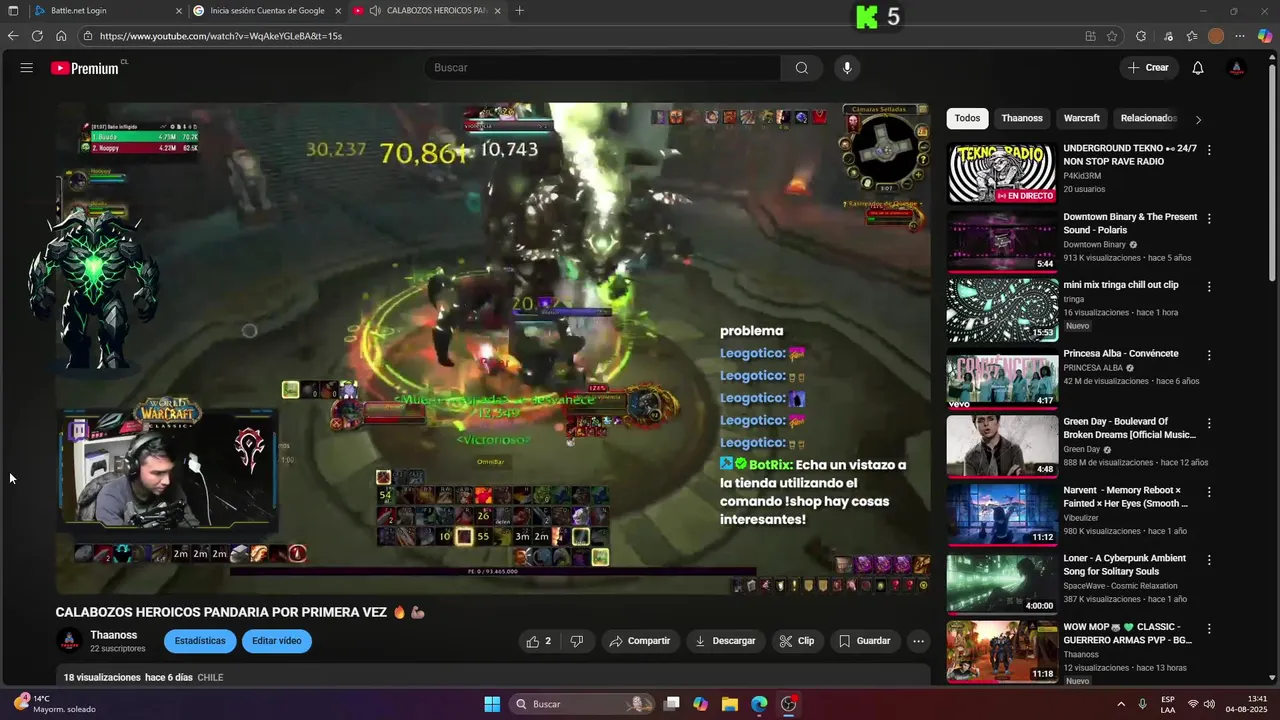Click the search magnifier button
Screen dimensions: 1280x720
click(802, 68)
